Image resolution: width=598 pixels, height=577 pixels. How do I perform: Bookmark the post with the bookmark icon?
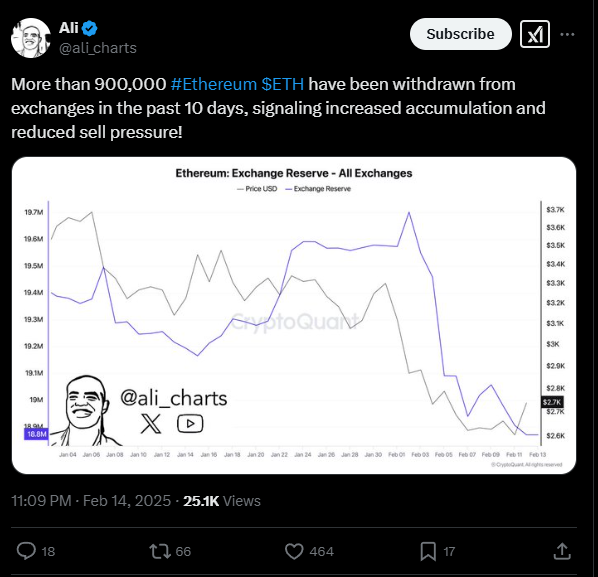[x=428, y=551]
